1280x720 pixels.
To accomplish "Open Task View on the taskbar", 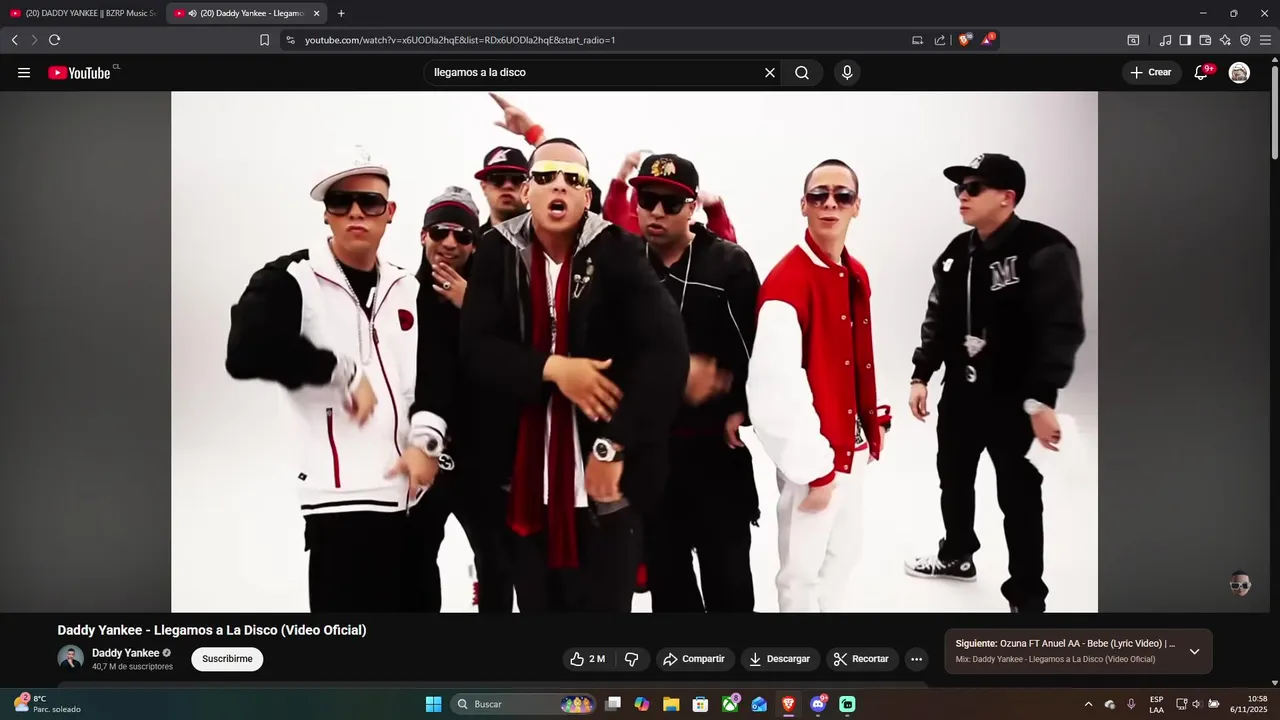I will coord(613,704).
